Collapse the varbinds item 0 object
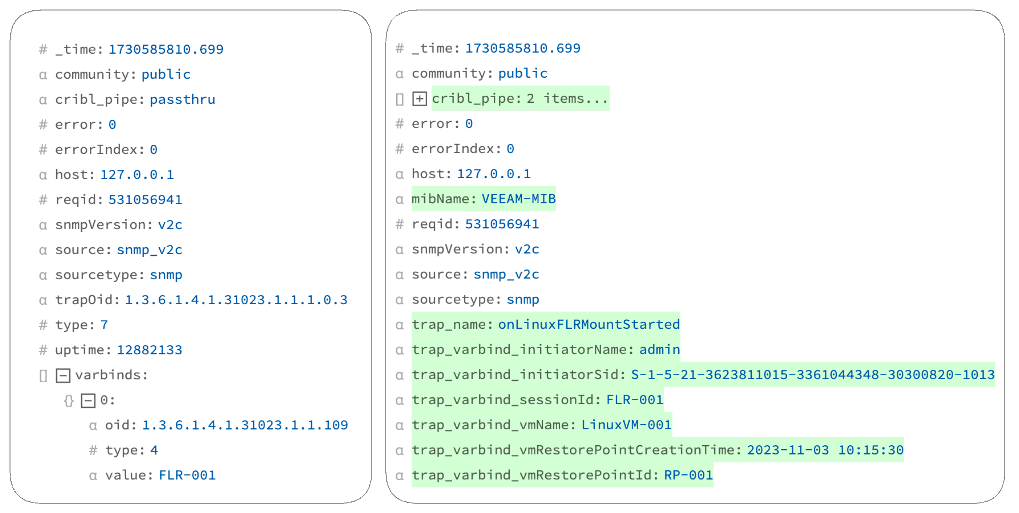Viewport: 1019px width, 513px height. tap(87, 401)
